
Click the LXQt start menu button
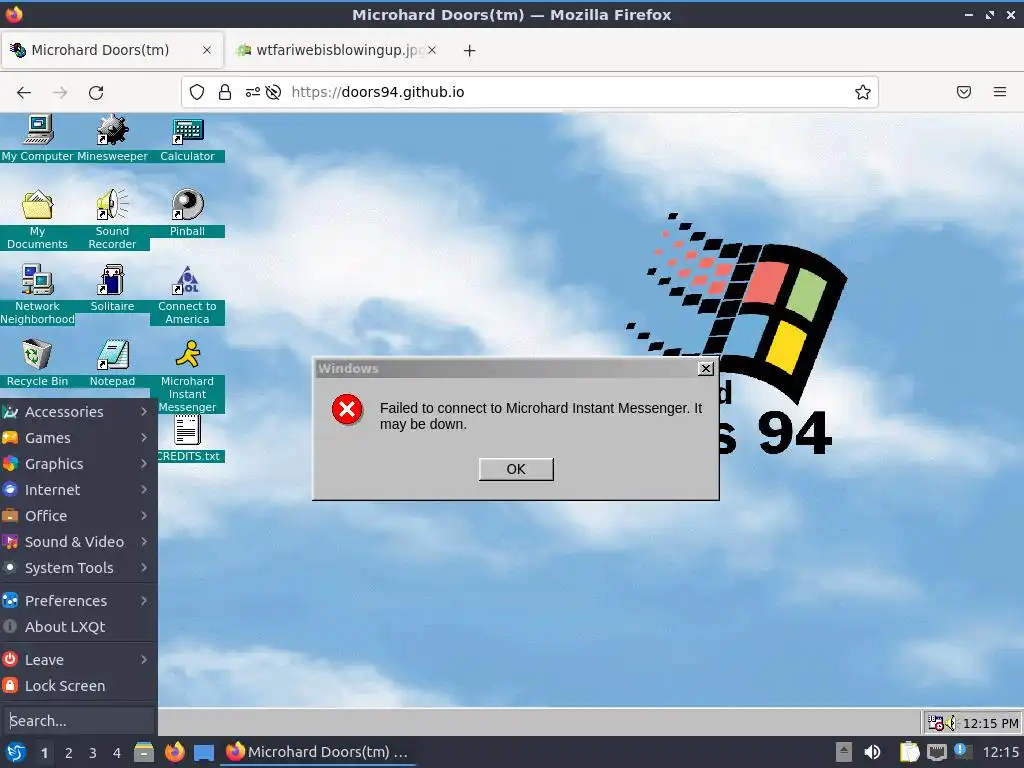[16, 752]
